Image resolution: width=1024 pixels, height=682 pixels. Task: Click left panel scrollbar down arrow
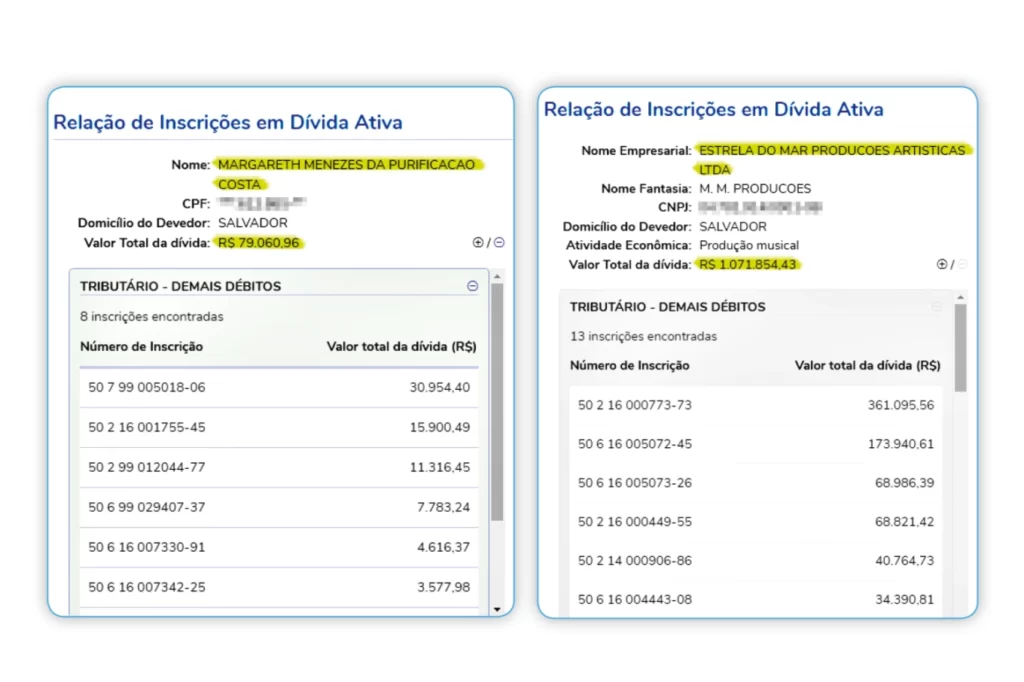(x=498, y=608)
